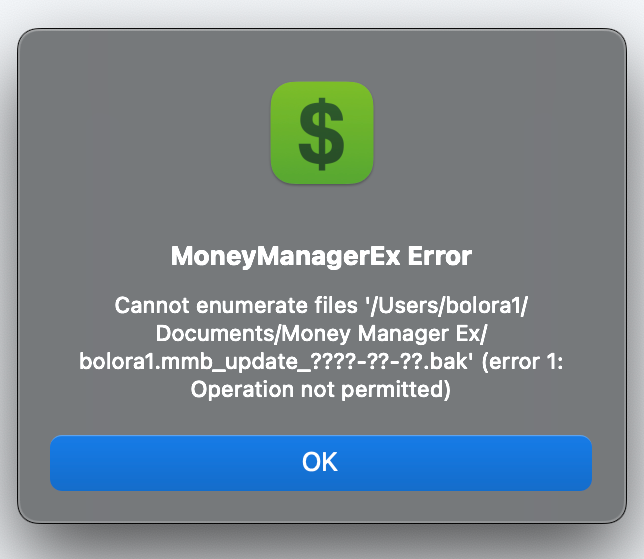Click the word MoneyManagerEx in the heading

pos(285,257)
